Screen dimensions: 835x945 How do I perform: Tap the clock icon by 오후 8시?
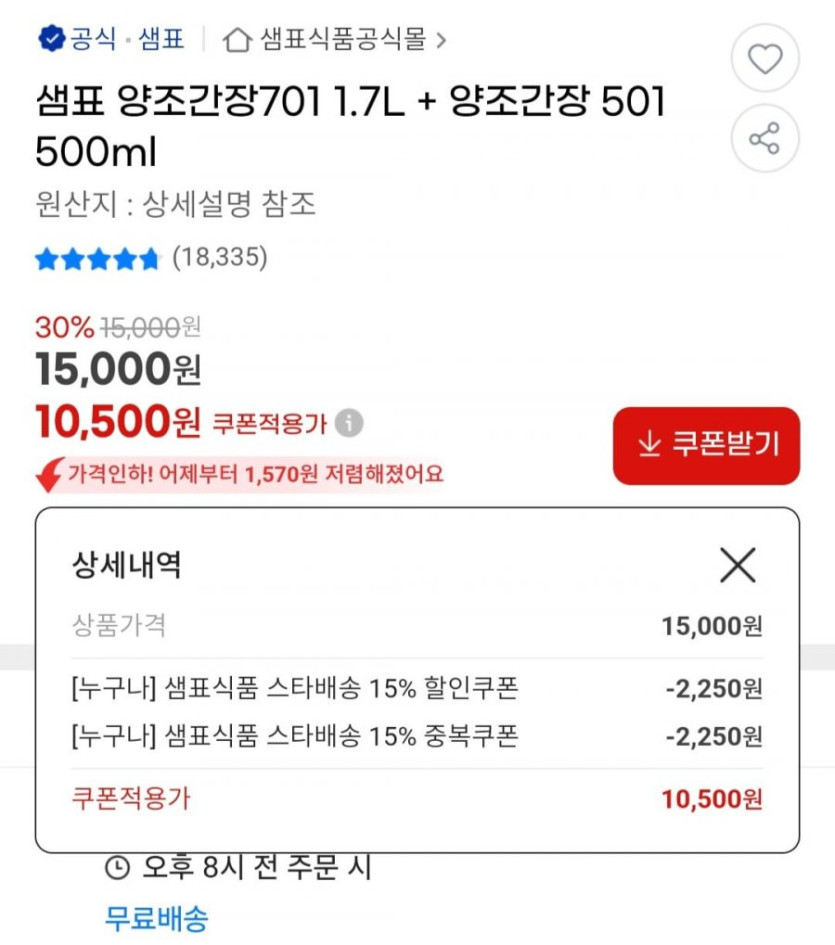click(x=118, y=867)
